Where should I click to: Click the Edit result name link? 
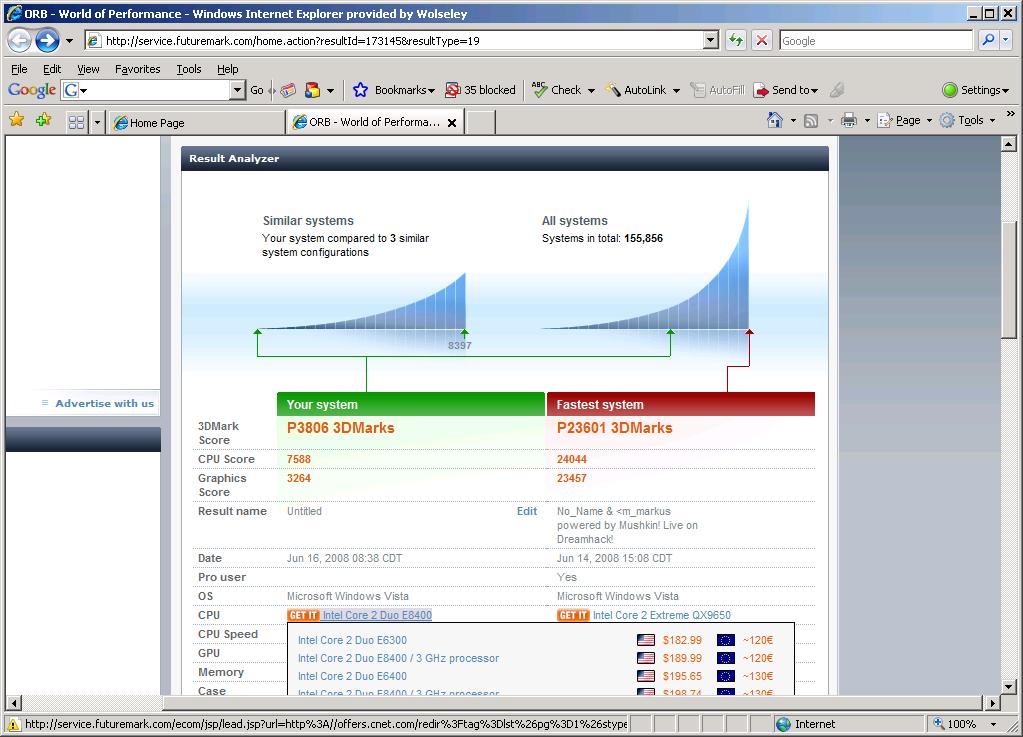coord(527,511)
